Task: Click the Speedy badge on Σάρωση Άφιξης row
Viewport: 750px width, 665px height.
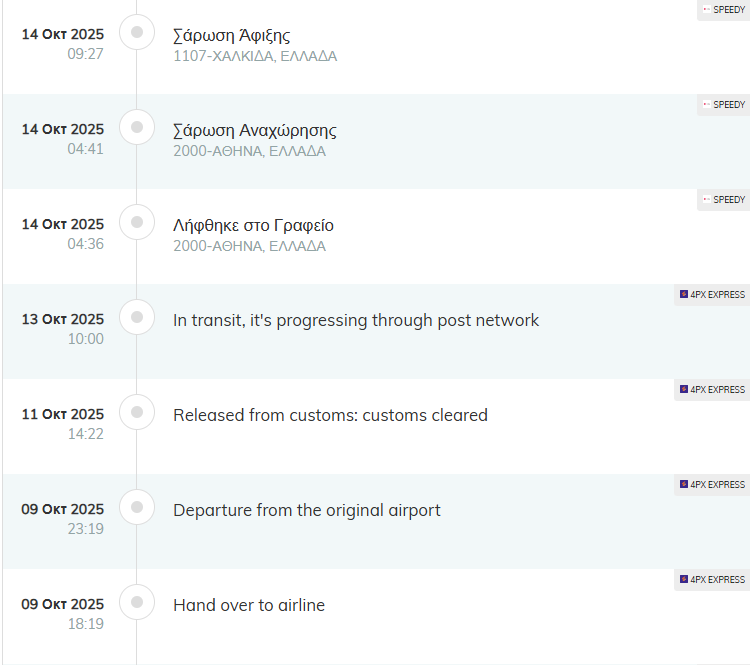Action: point(723,10)
